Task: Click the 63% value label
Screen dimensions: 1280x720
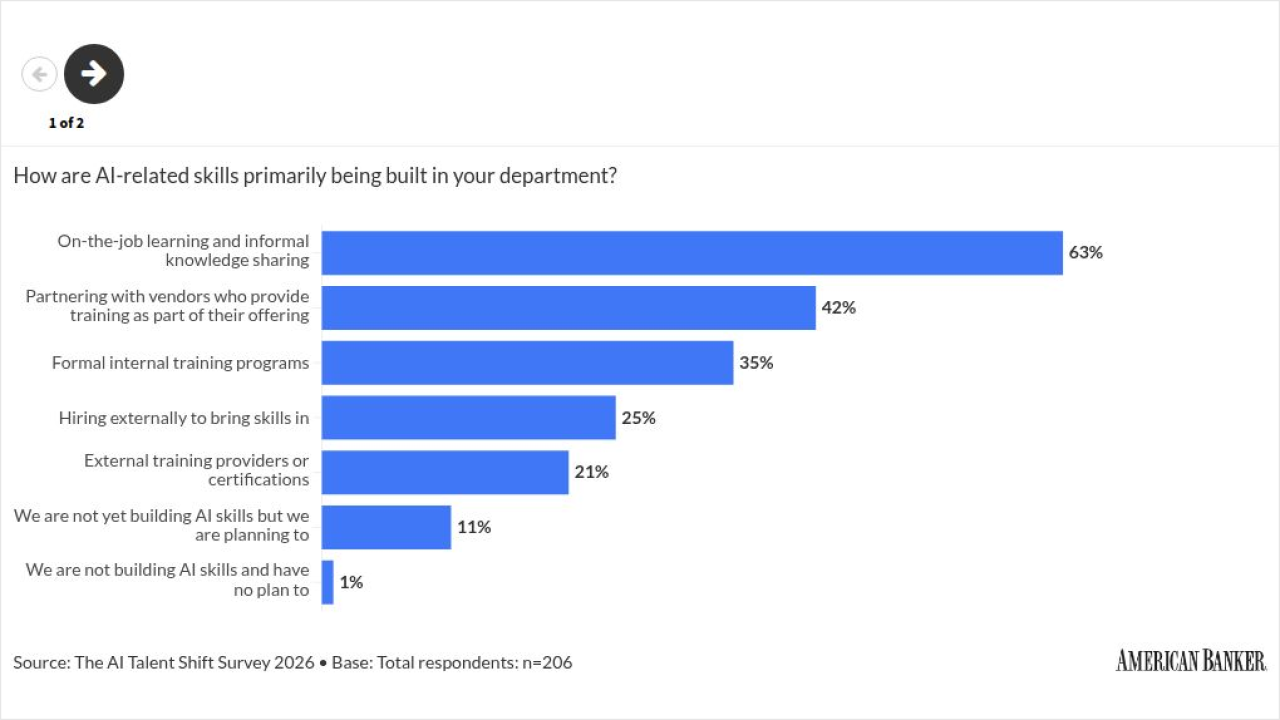Action: [x=1086, y=253]
